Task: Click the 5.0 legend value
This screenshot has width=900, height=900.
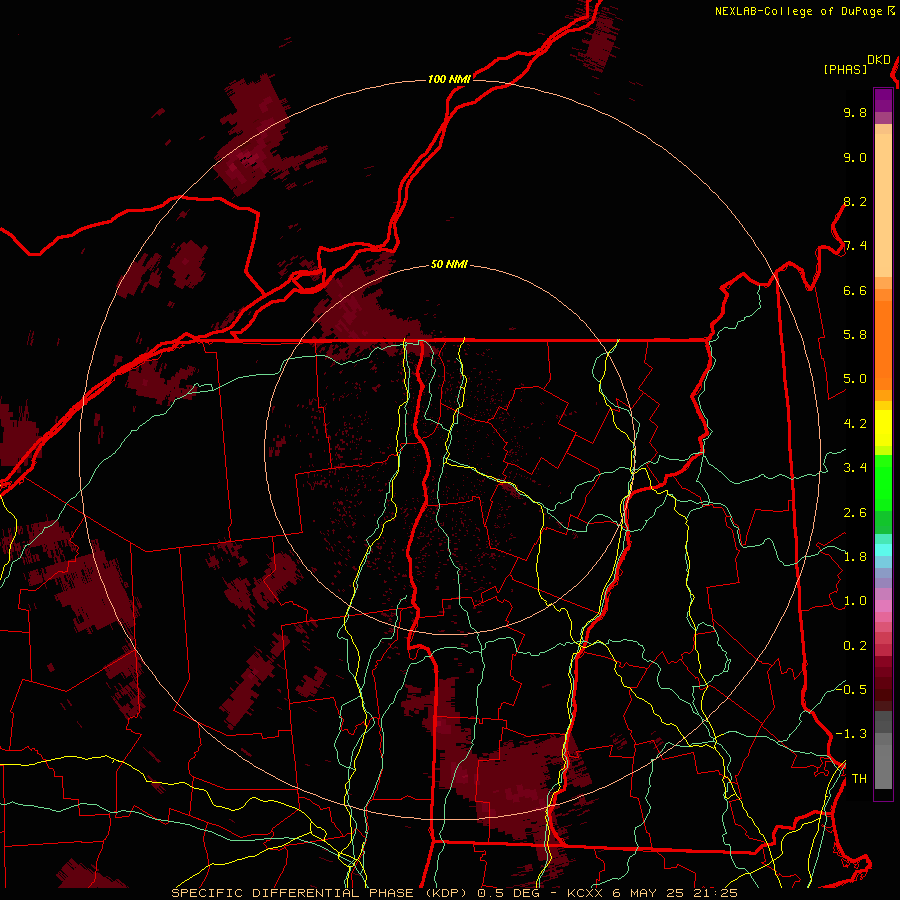Action: 855,379
